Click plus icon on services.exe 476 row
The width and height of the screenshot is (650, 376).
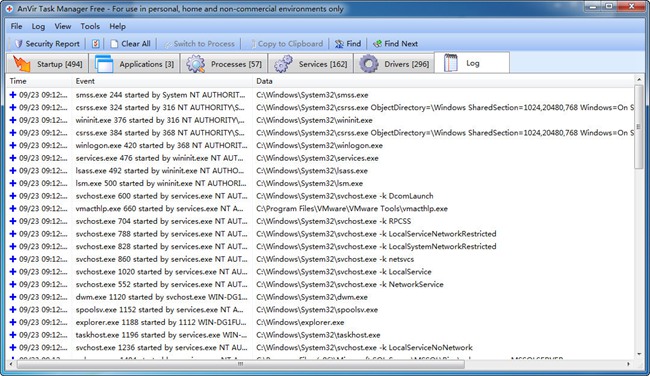(13, 158)
